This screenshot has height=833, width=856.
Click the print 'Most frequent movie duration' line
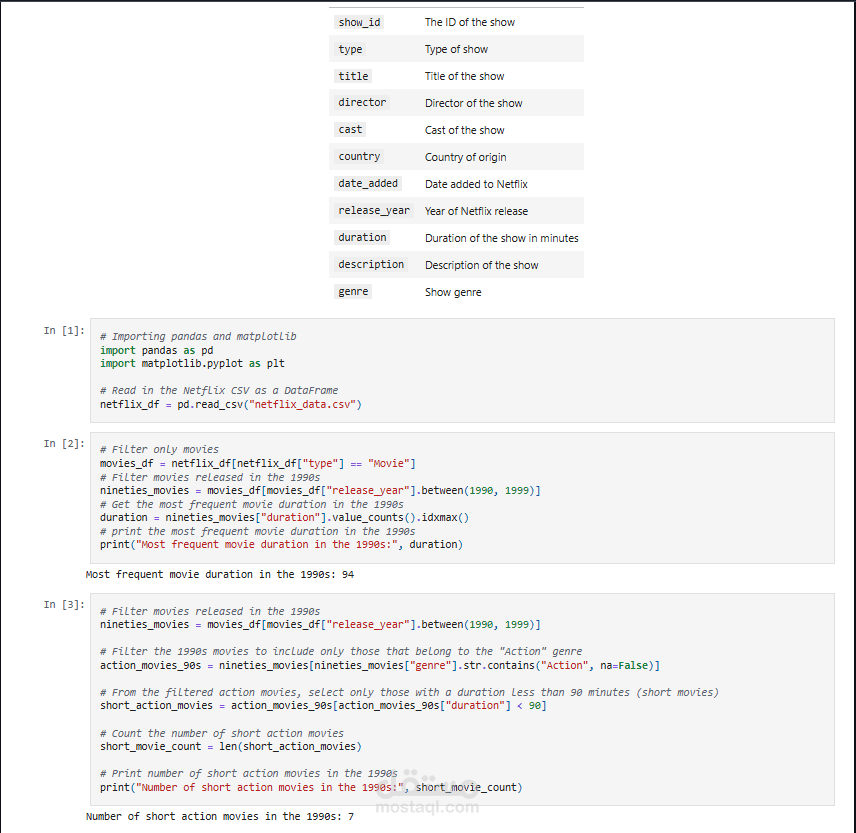[281, 544]
